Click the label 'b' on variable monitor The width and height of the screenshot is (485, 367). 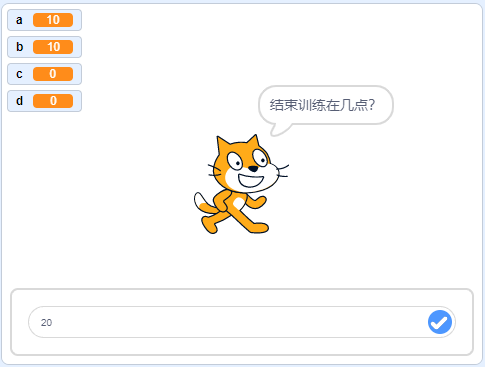pyautogui.click(x=19, y=47)
